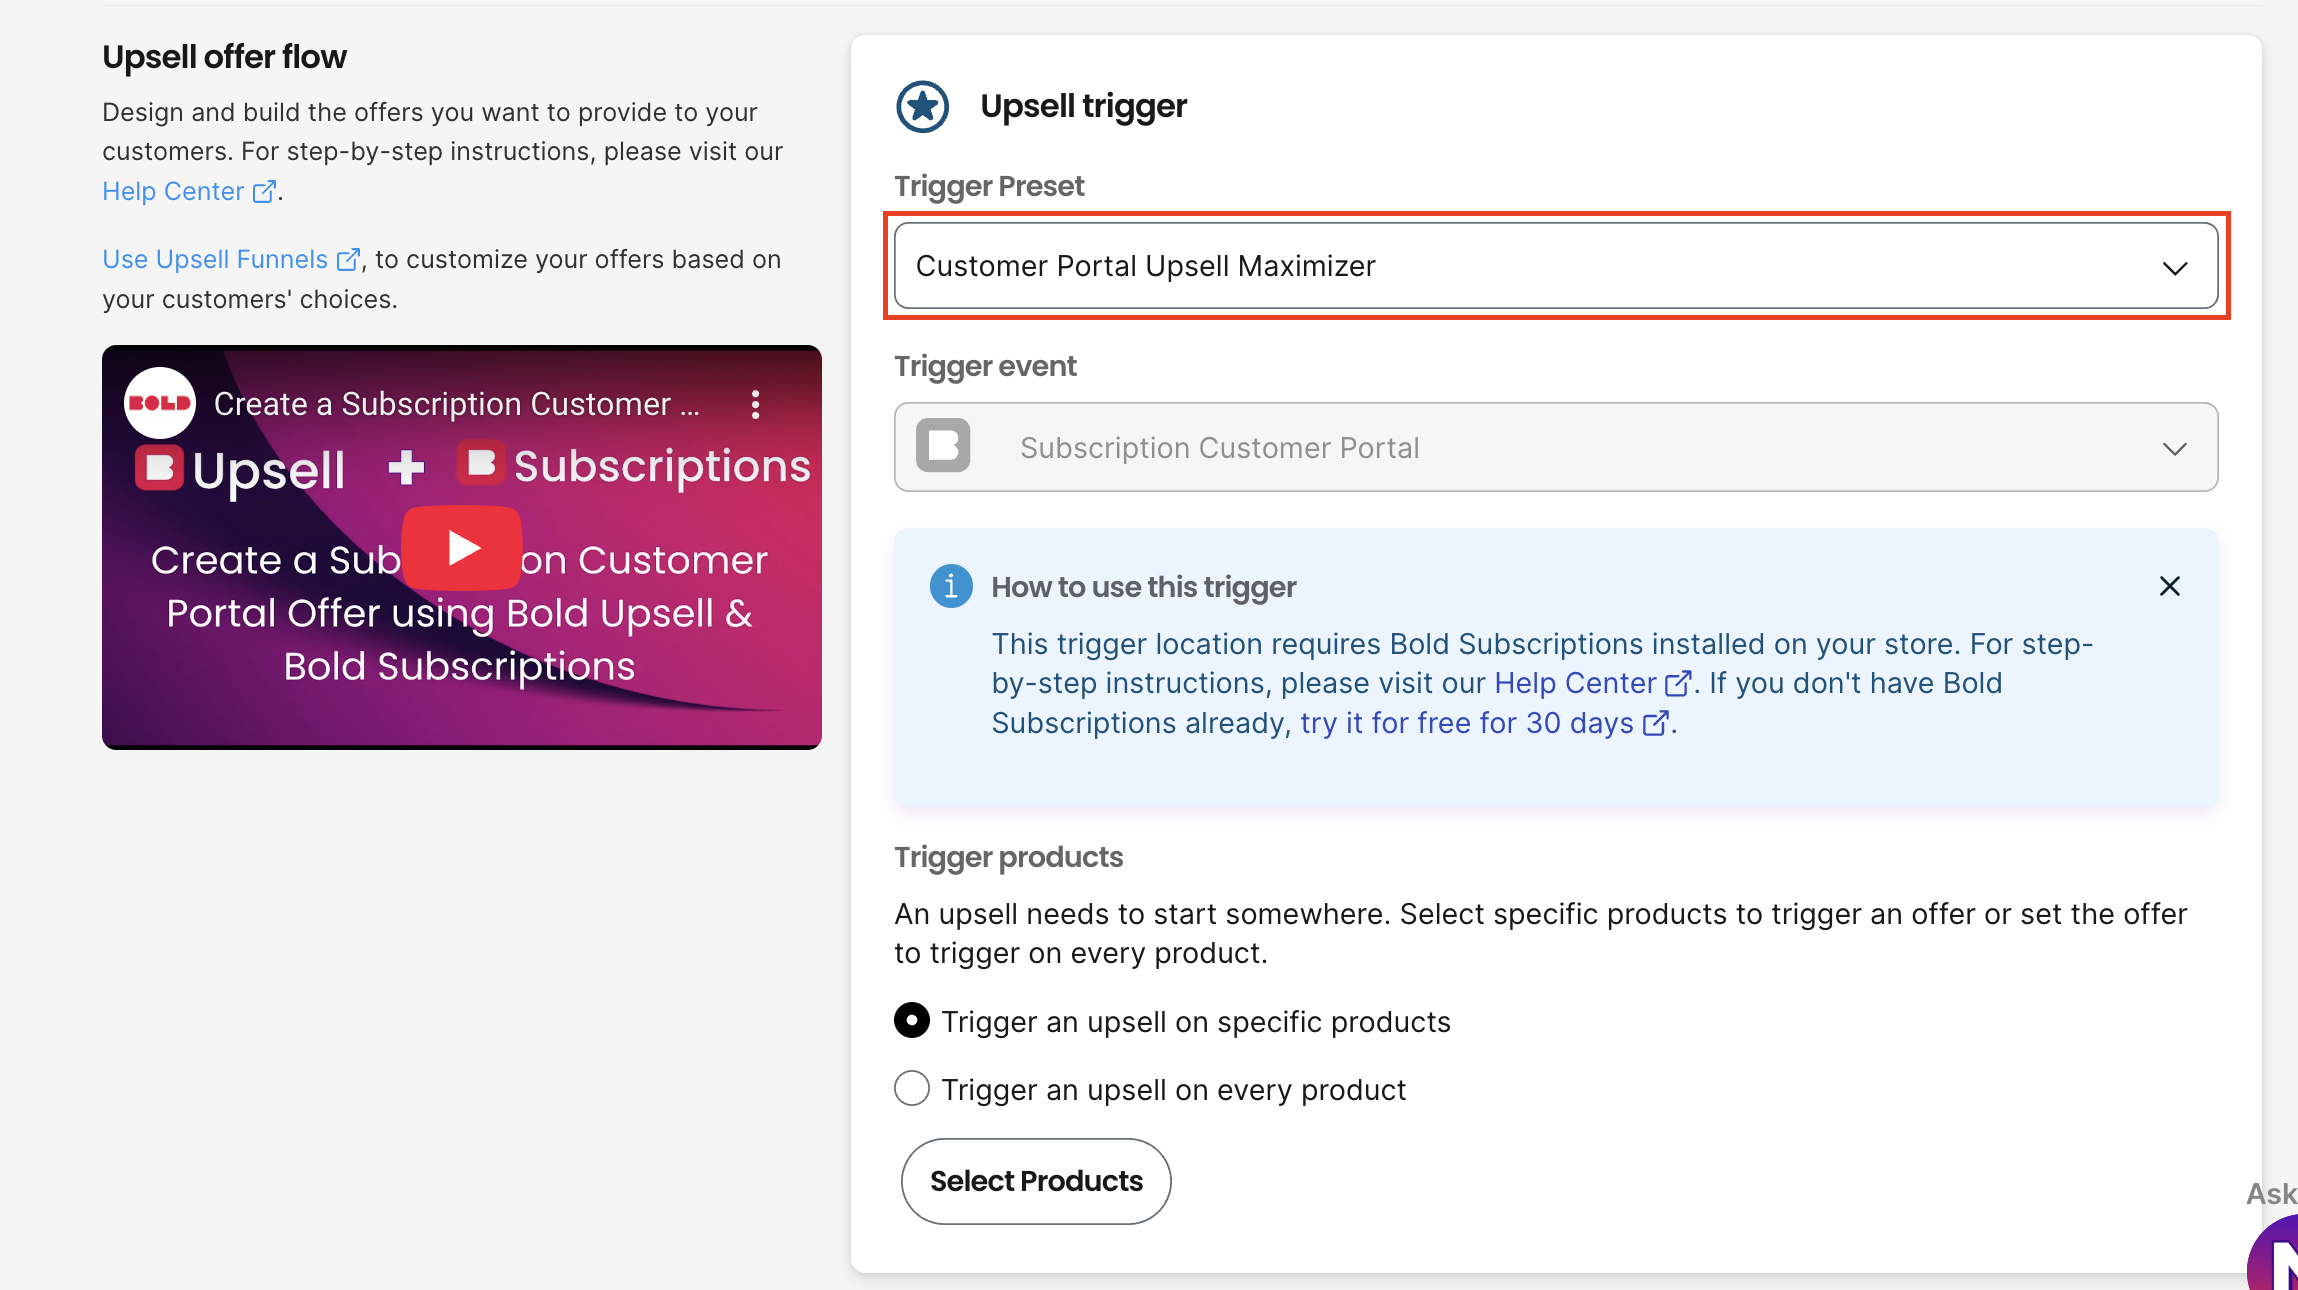Click the How to use this trigger title
The width and height of the screenshot is (2298, 1290).
pos(1144,587)
